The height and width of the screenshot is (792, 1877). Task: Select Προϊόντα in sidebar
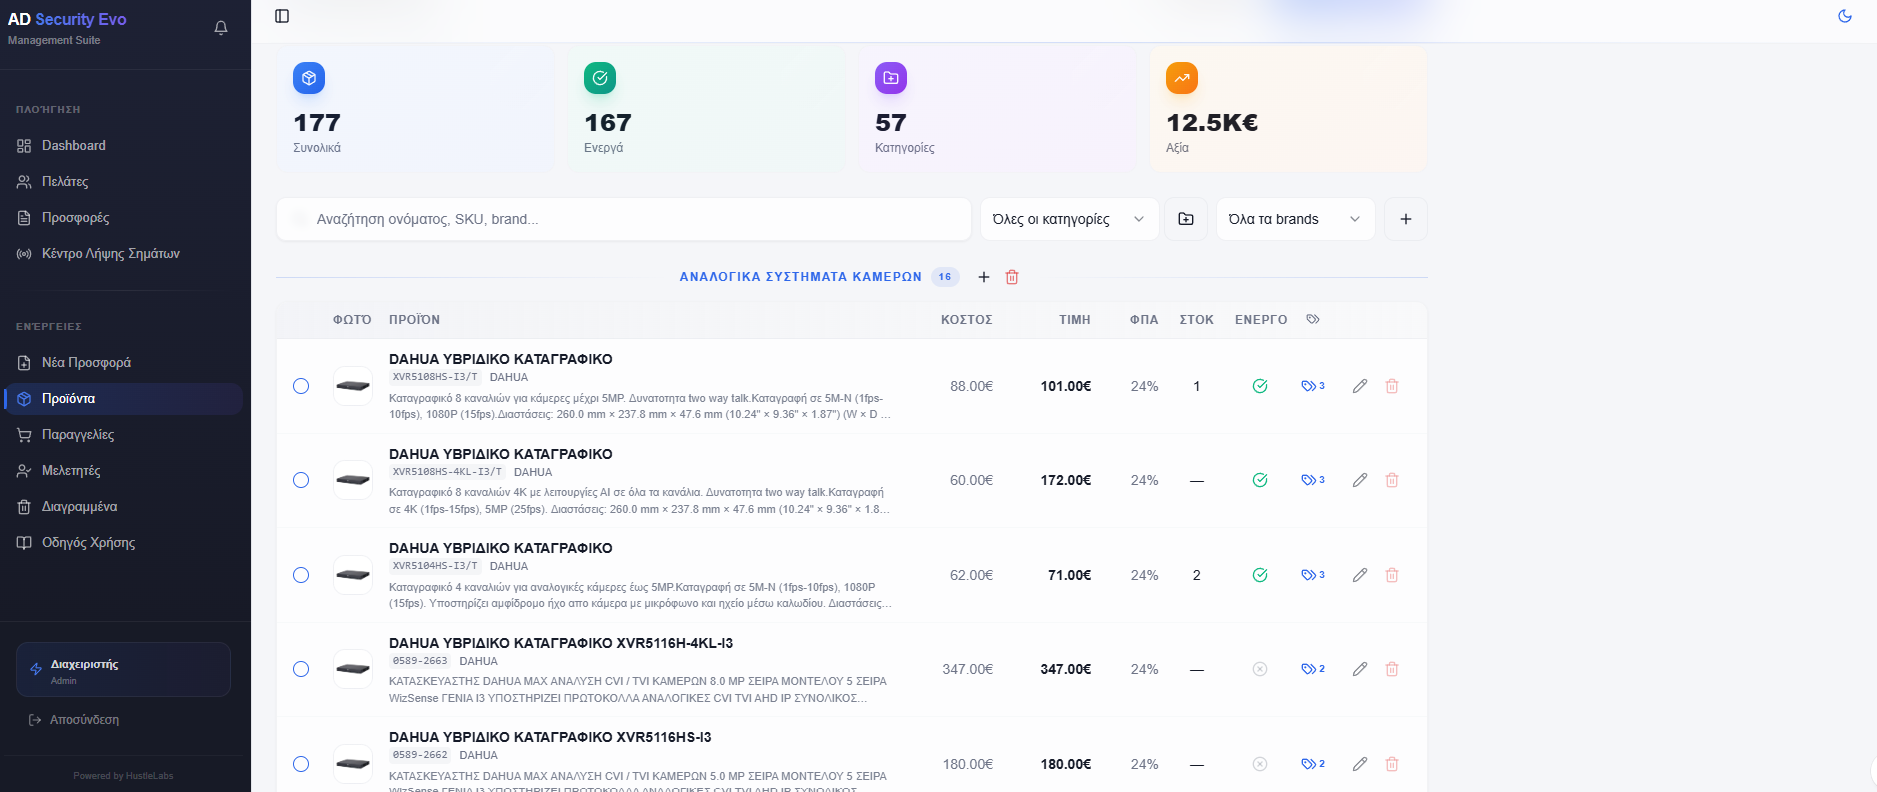pos(123,399)
